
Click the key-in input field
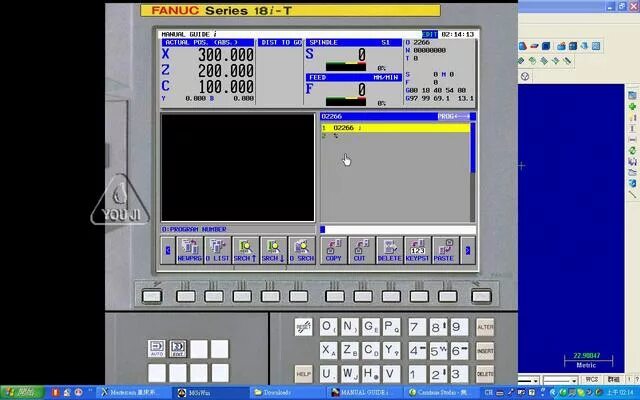coord(398,229)
